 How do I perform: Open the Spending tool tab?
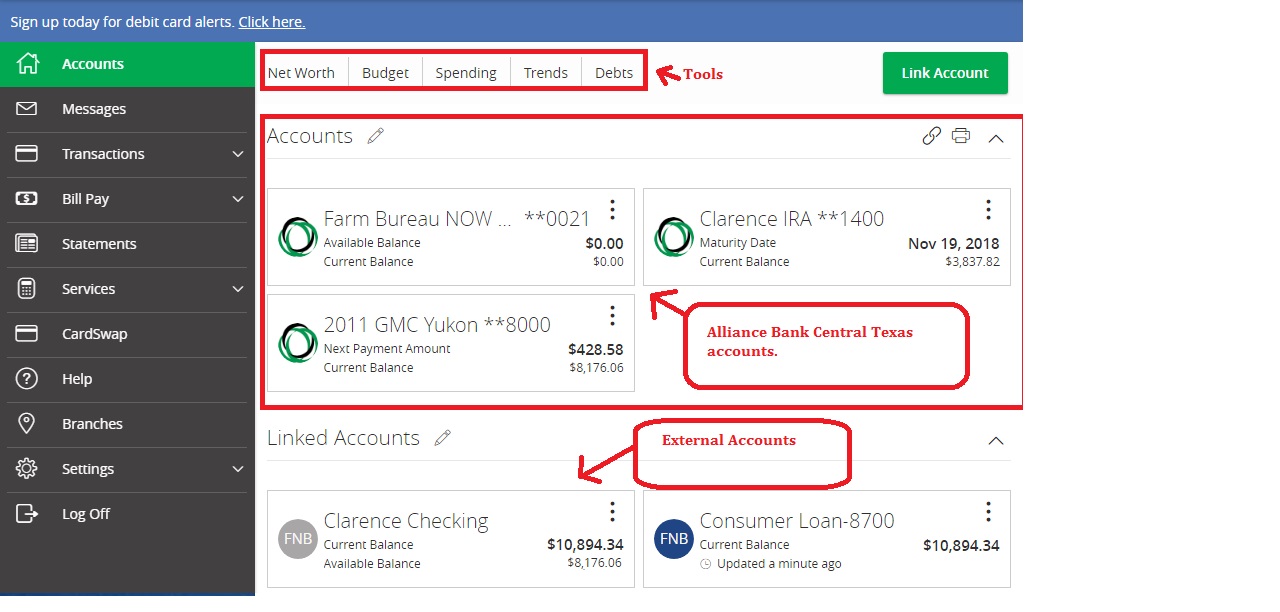(466, 73)
